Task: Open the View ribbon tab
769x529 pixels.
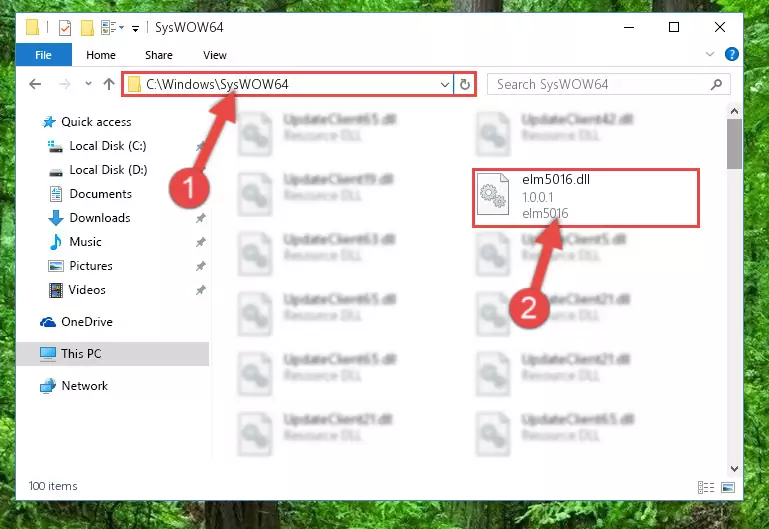Action: coord(215,55)
